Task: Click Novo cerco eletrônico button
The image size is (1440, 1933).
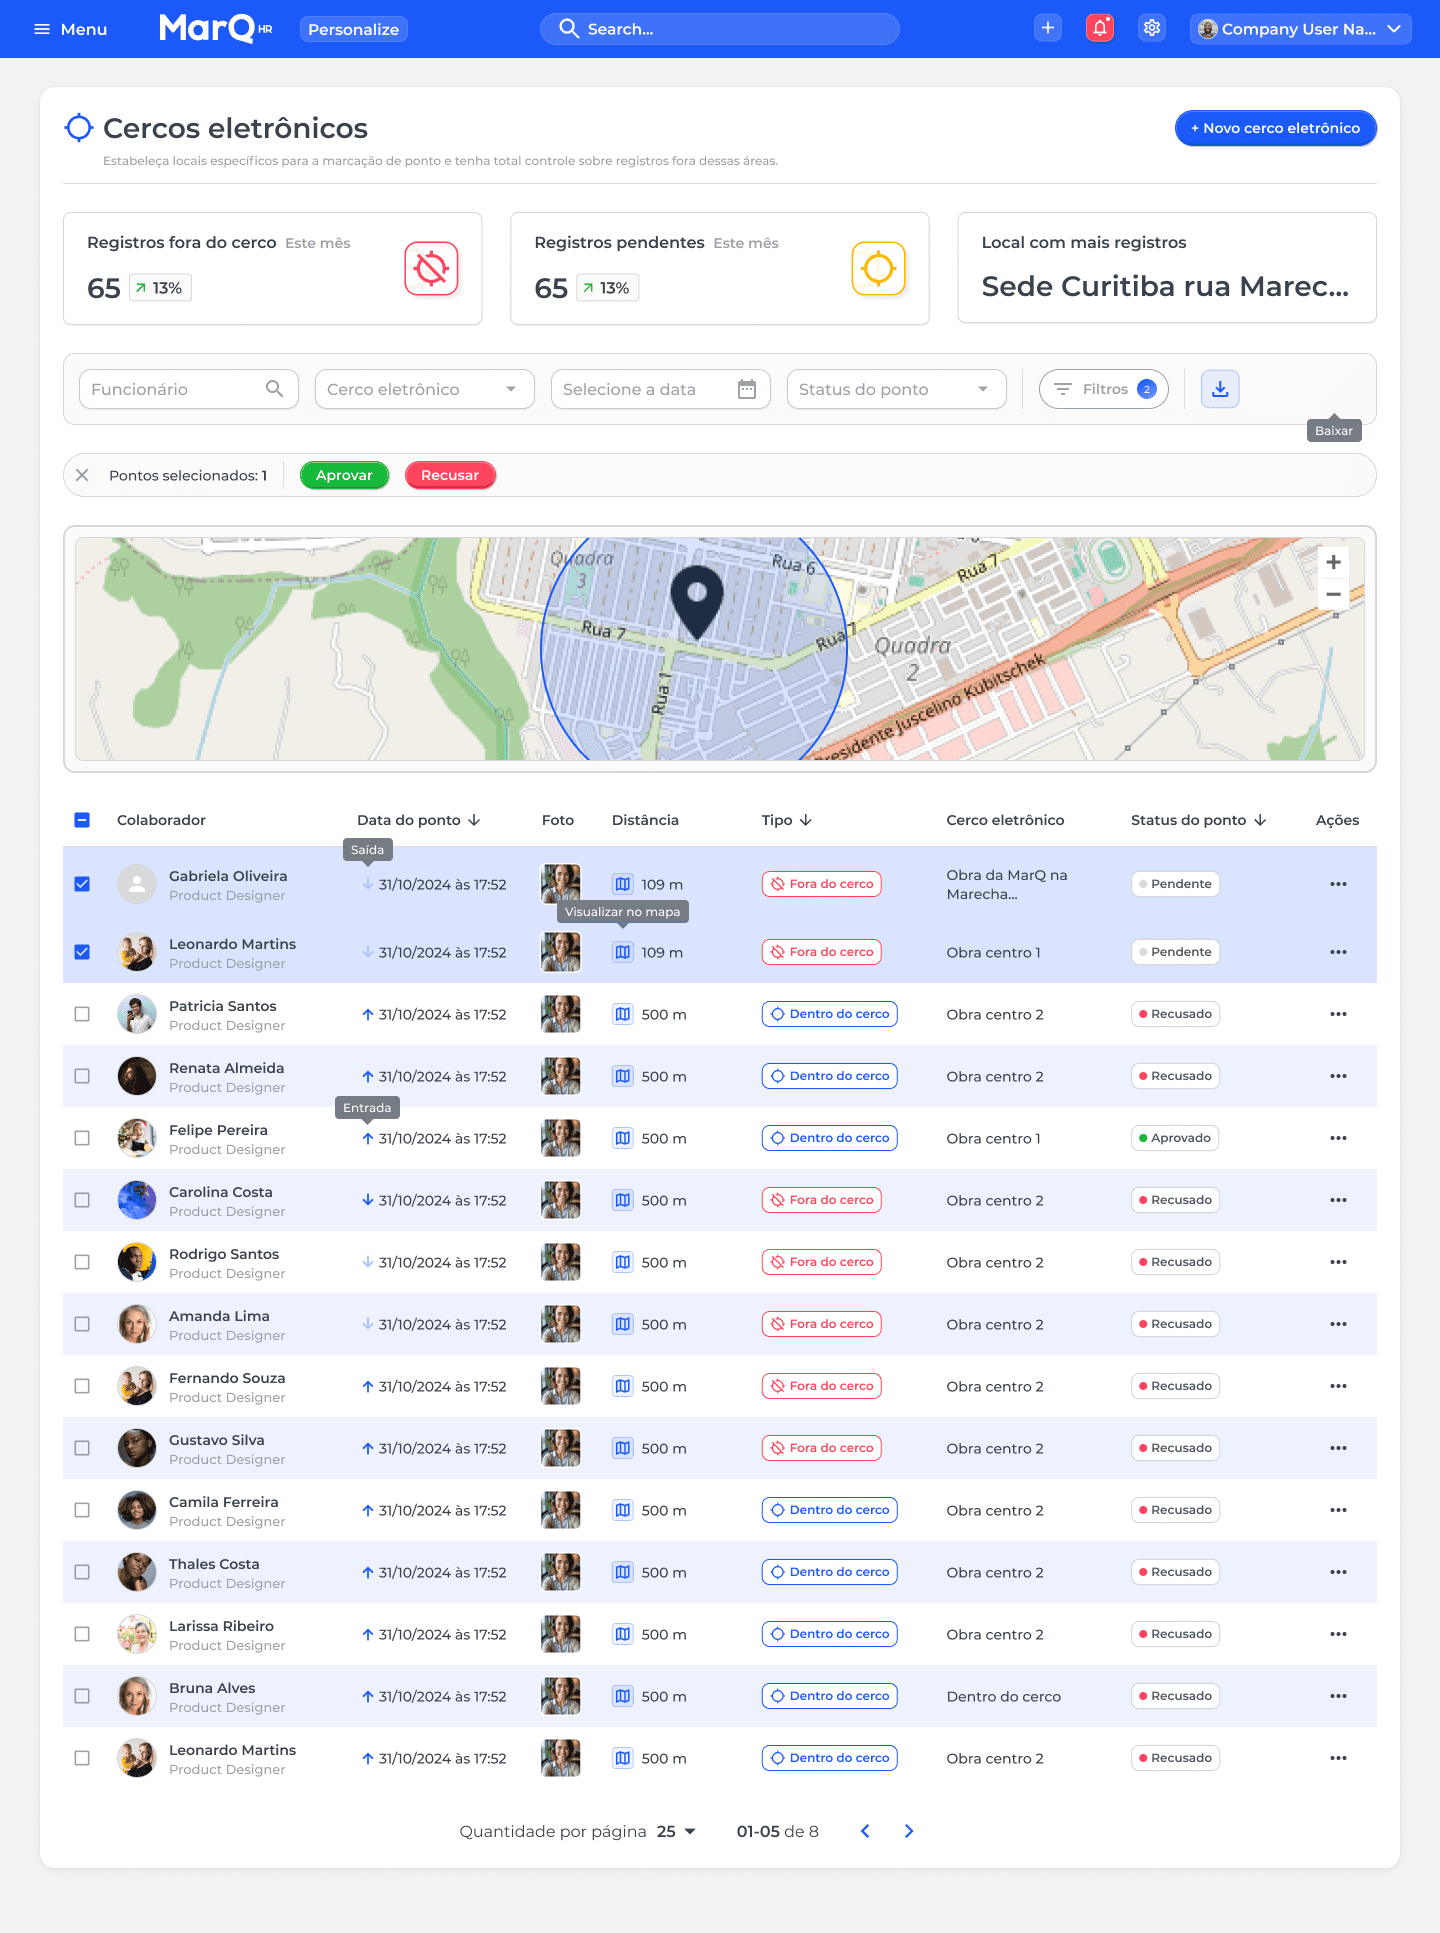Action: point(1276,128)
